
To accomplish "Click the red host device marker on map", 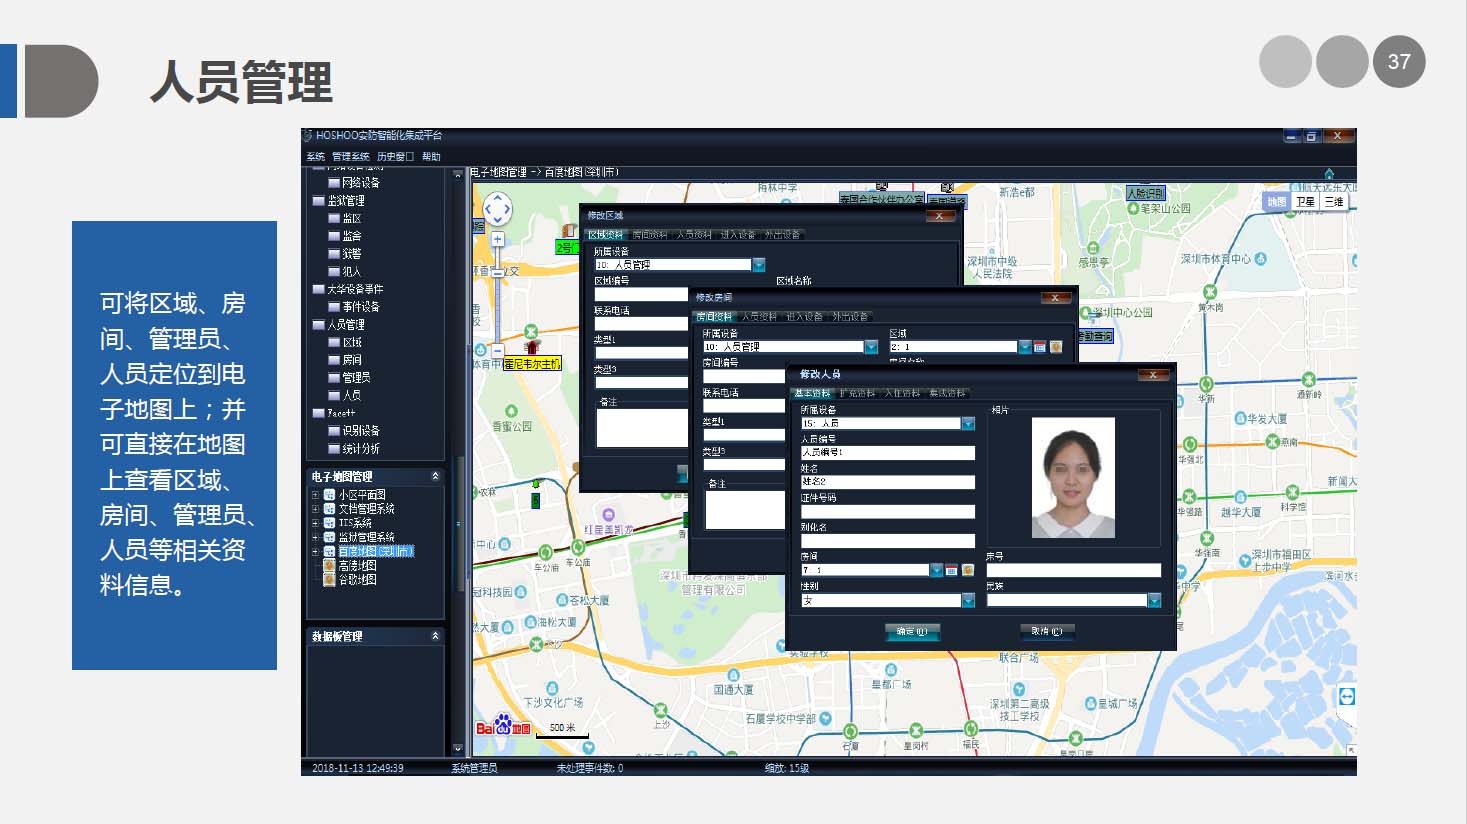I will click(x=531, y=347).
